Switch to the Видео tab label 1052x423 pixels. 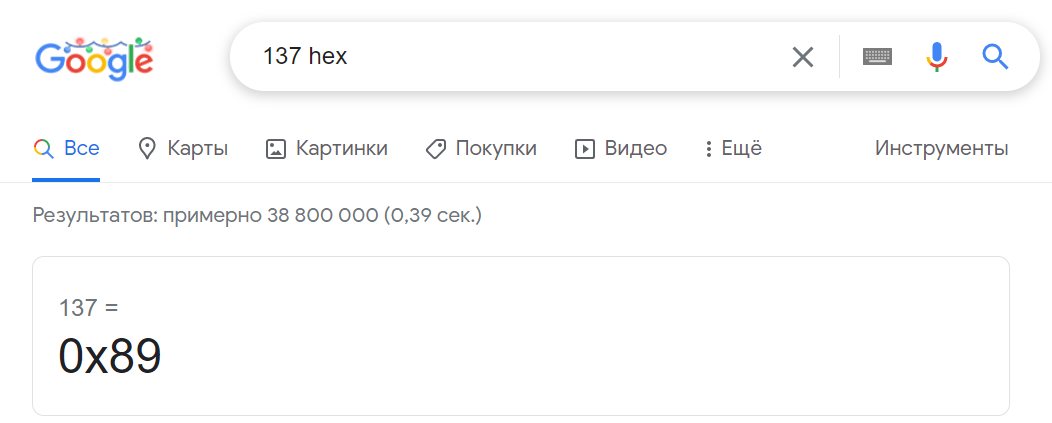(x=635, y=149)
